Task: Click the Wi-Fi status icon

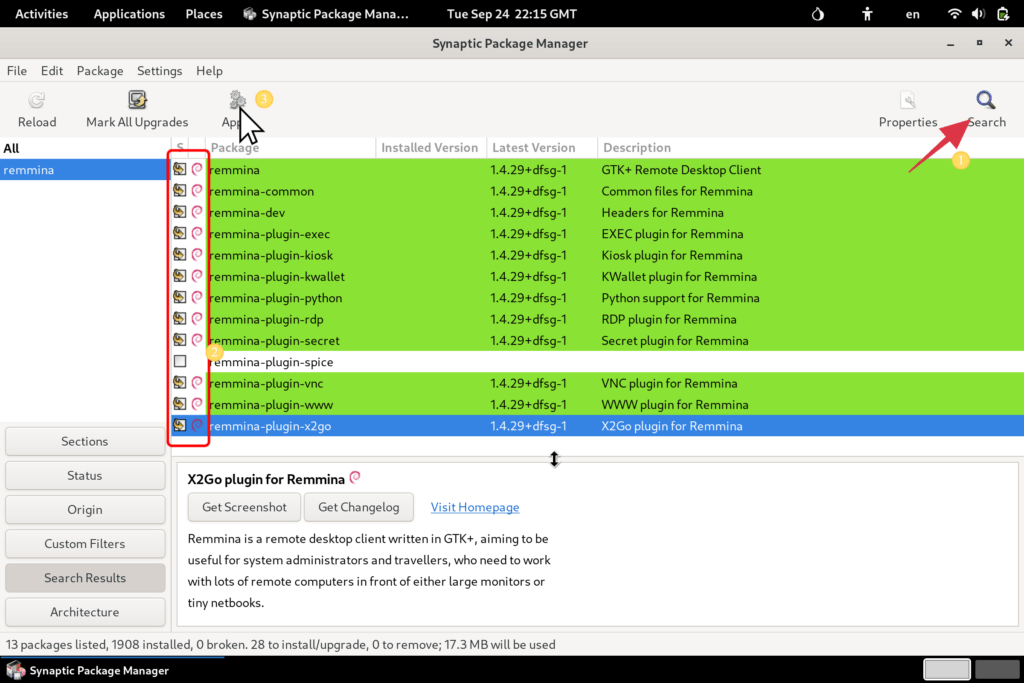Action: click(x=954, y=14)
